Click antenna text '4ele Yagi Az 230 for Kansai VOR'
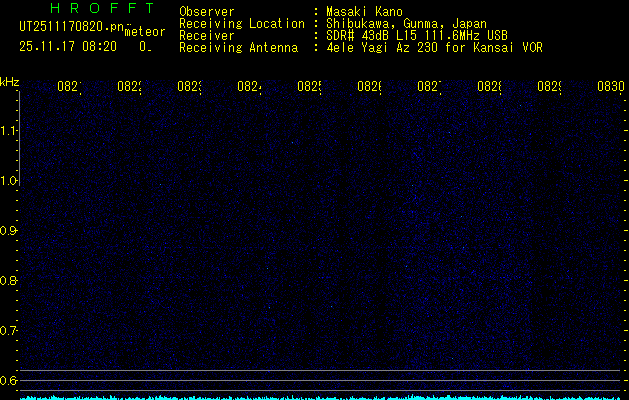This screenshot has width=629, height=400. tap(434, 48)
